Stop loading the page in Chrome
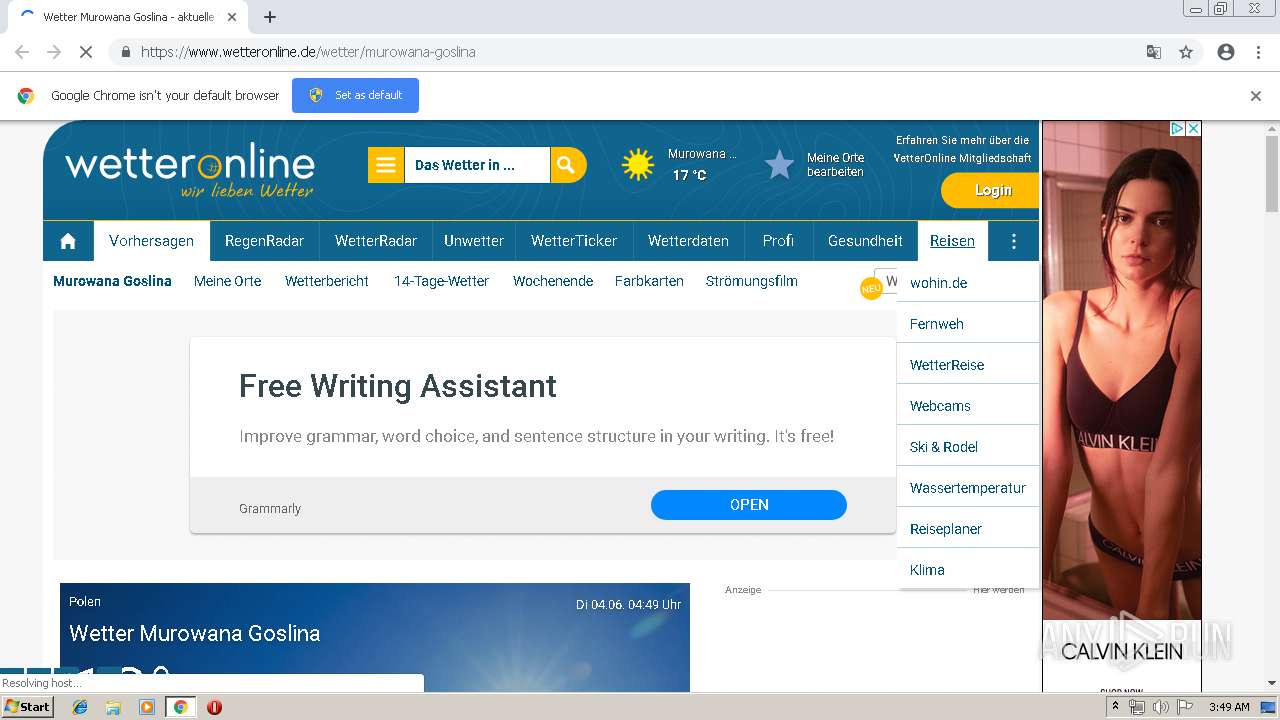This screenshot has height=720, width=1280. point(86,52)
